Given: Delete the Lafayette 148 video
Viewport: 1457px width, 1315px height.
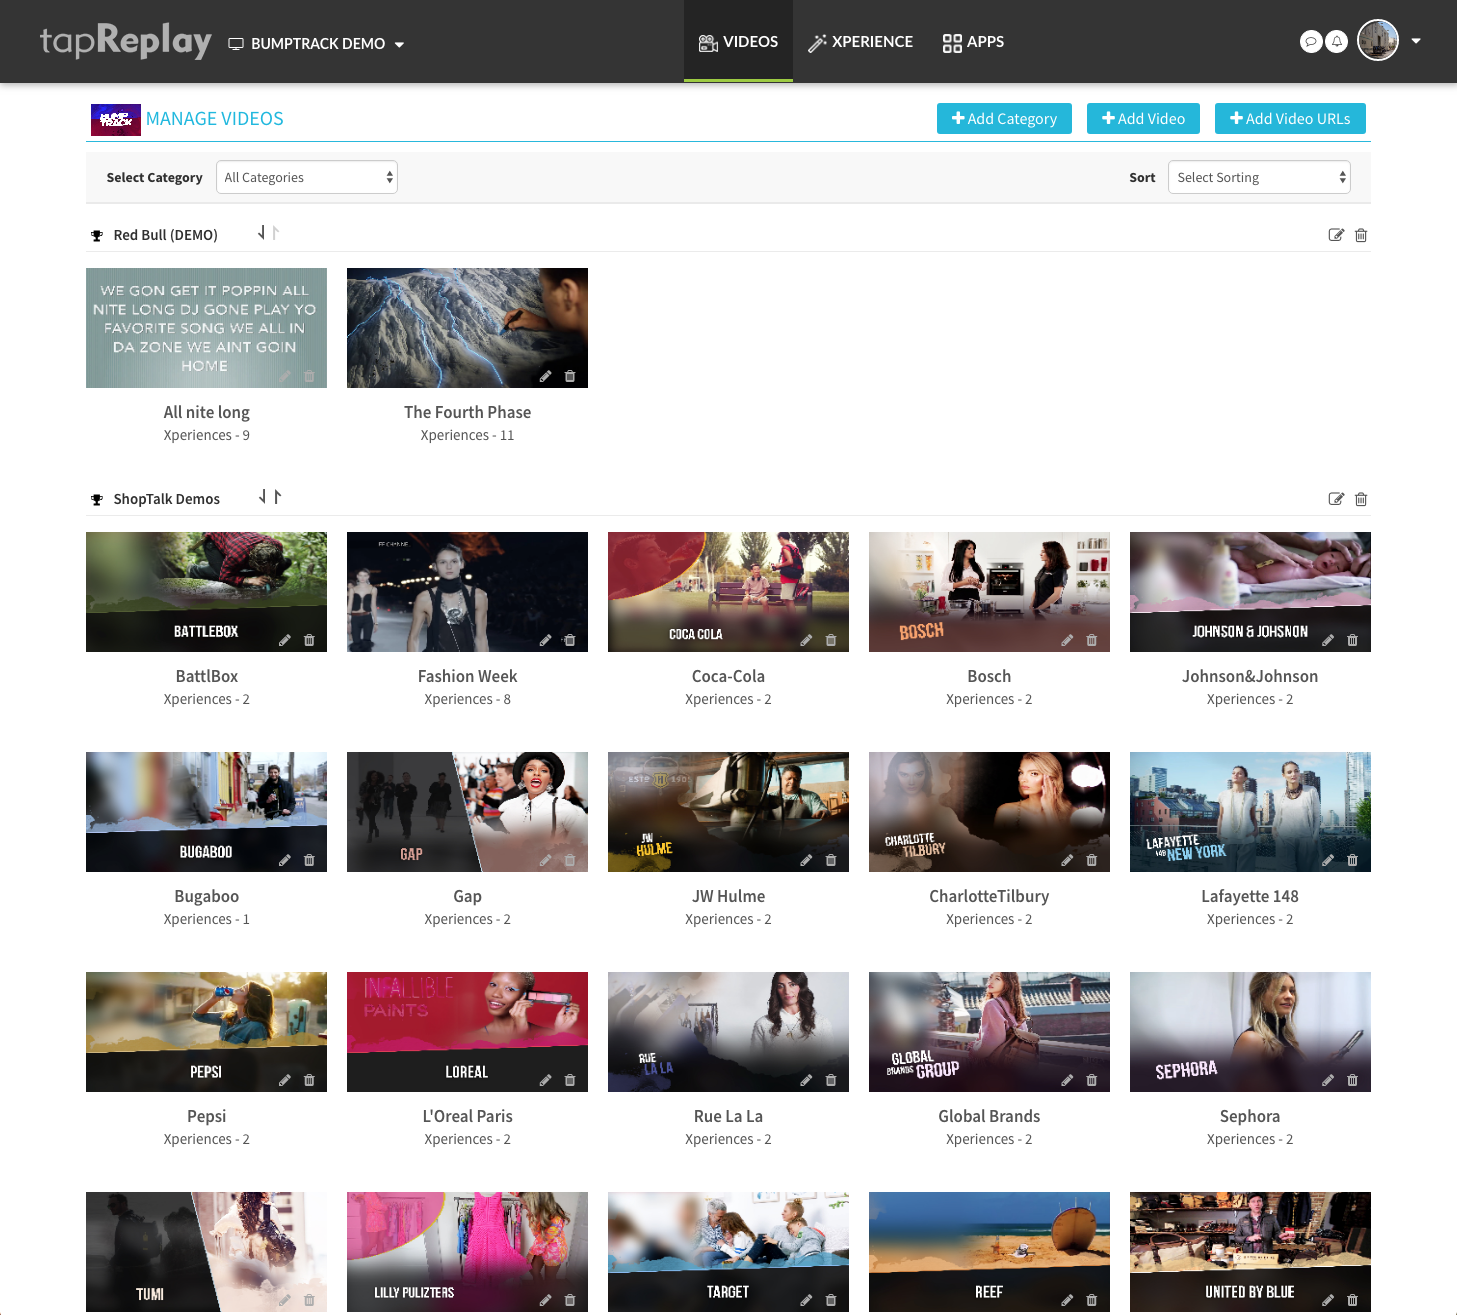Looking at the screenshot, I should [1353, 860].
